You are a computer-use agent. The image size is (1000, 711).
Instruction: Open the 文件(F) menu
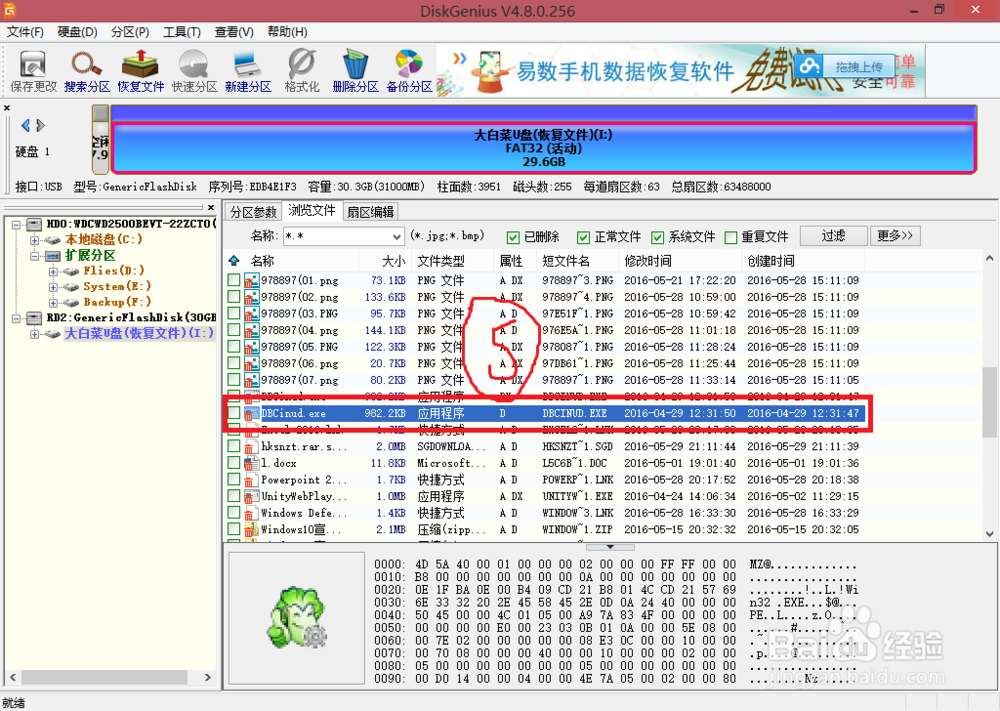pyautogui.click(x=25, y=32)
